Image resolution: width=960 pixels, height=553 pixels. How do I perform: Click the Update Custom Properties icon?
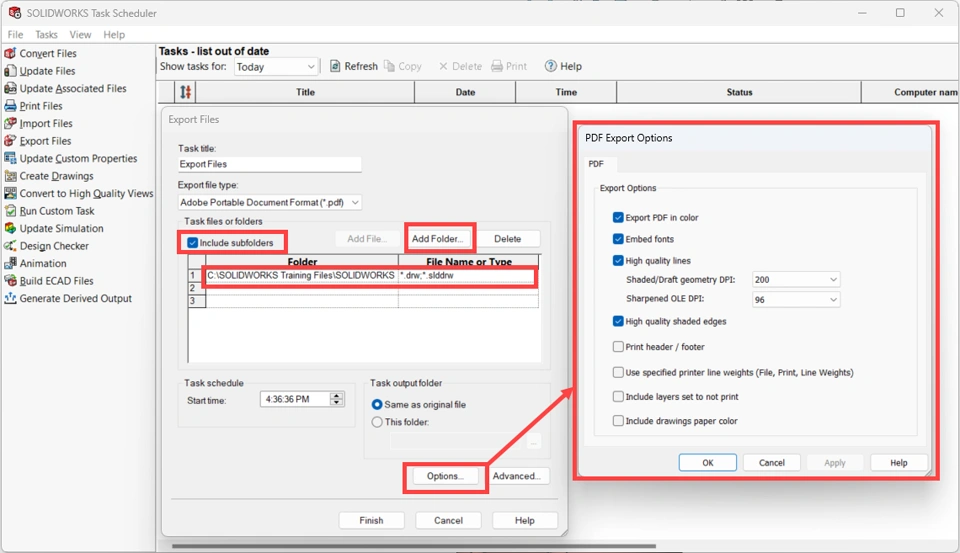[x=10, y=158]
